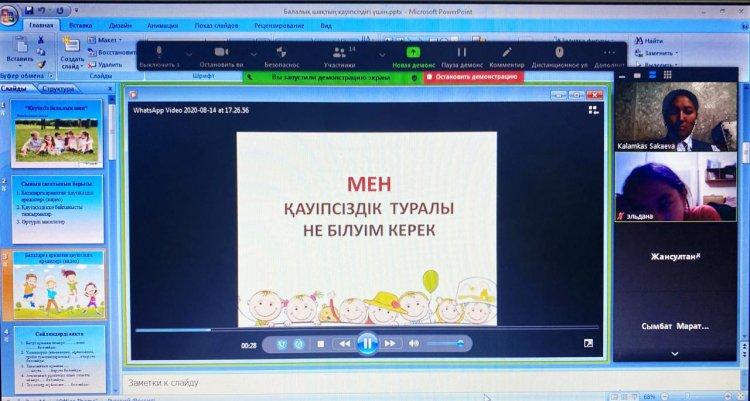Open Zoom security shield options
Viewport: 750px width, 401px height.
tap(287, 52)
